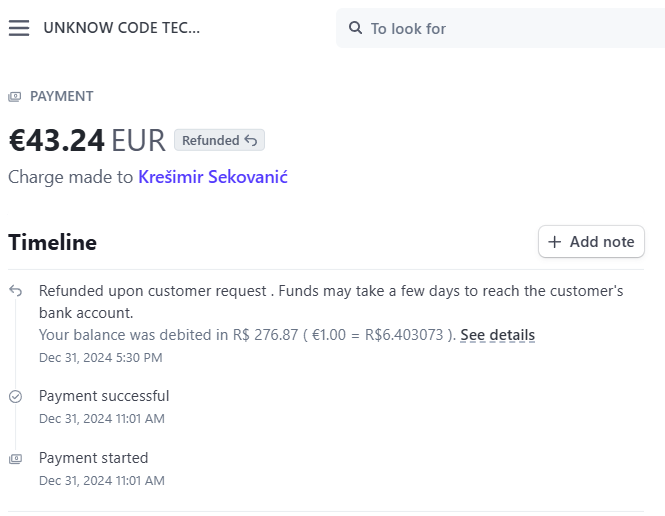The image size is (665, 516).
Task: Click the €43.24 EUR amount heading
Action: point(87,140)
